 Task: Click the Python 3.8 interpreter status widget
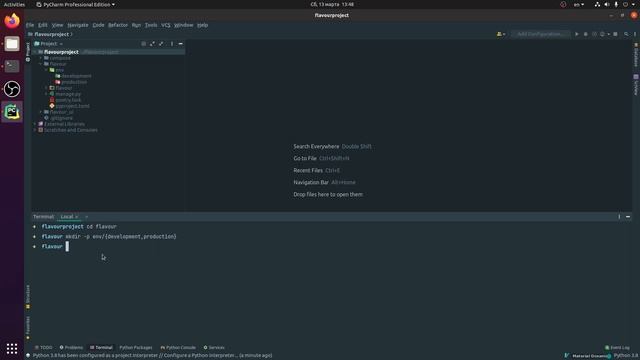coord(626,356)
